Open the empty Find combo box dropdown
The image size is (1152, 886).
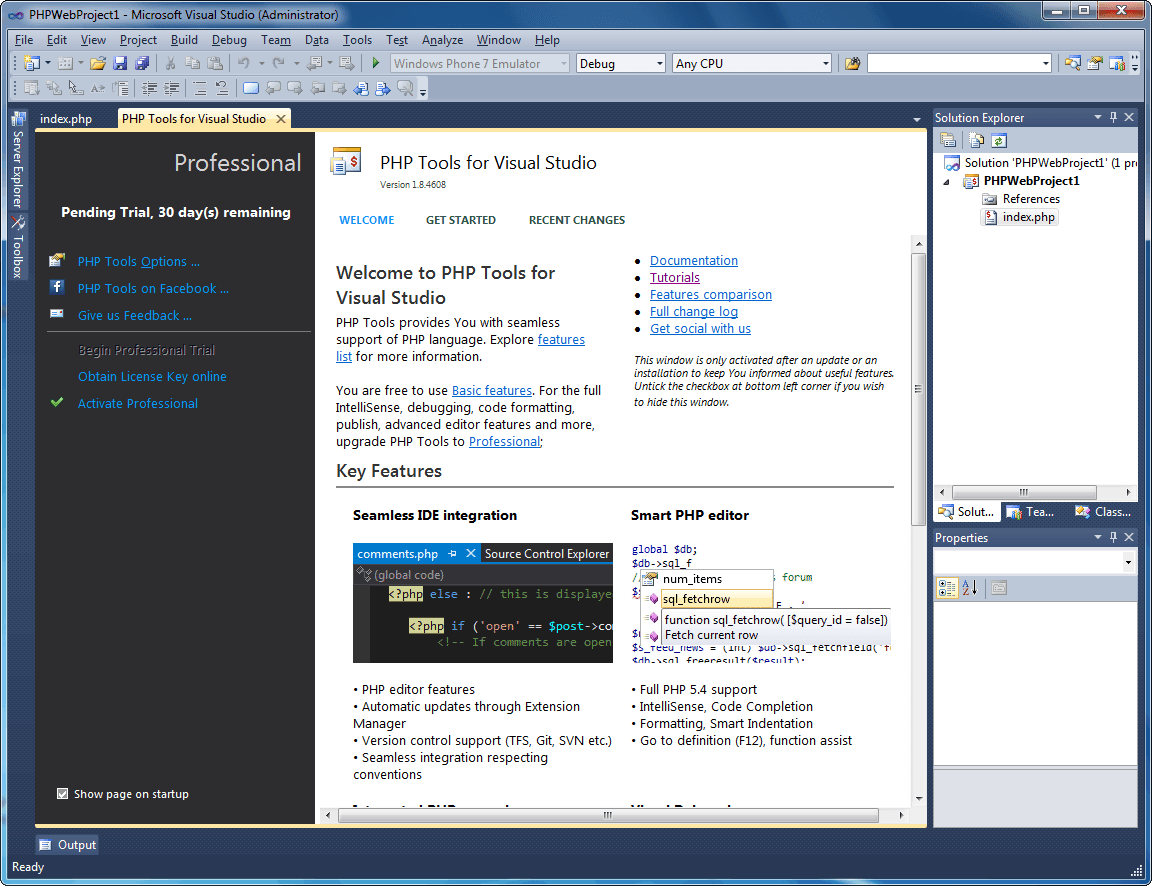pyautogui.click(x=1045, y=64)
